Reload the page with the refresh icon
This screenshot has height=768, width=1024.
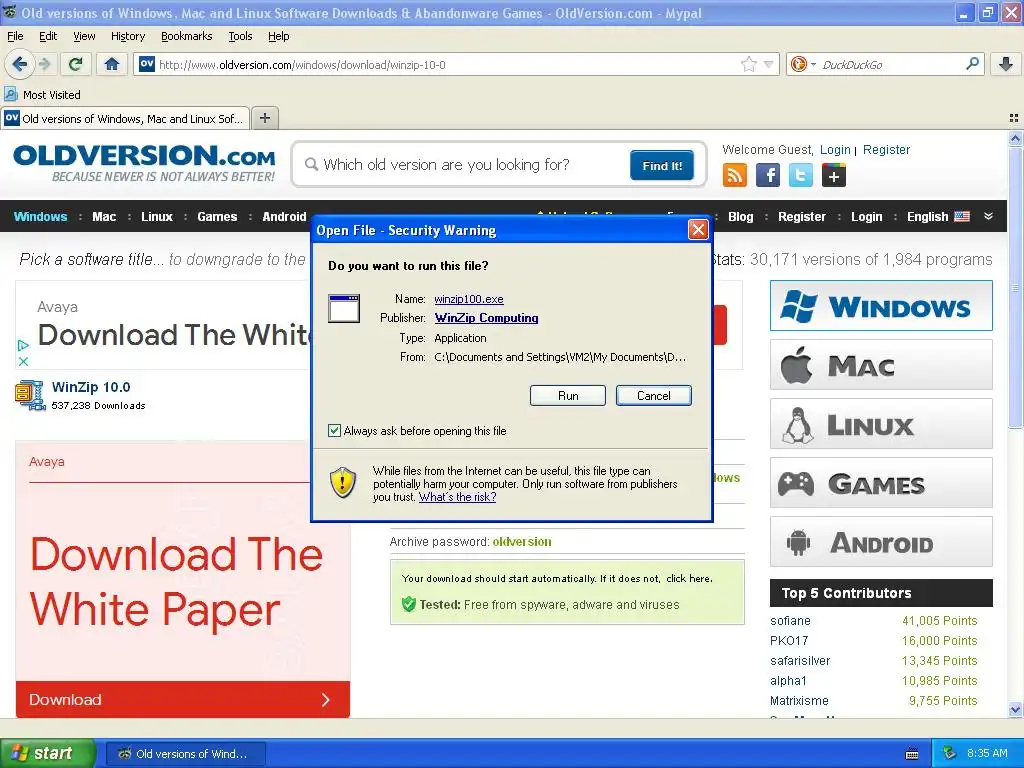pos(76,64)
